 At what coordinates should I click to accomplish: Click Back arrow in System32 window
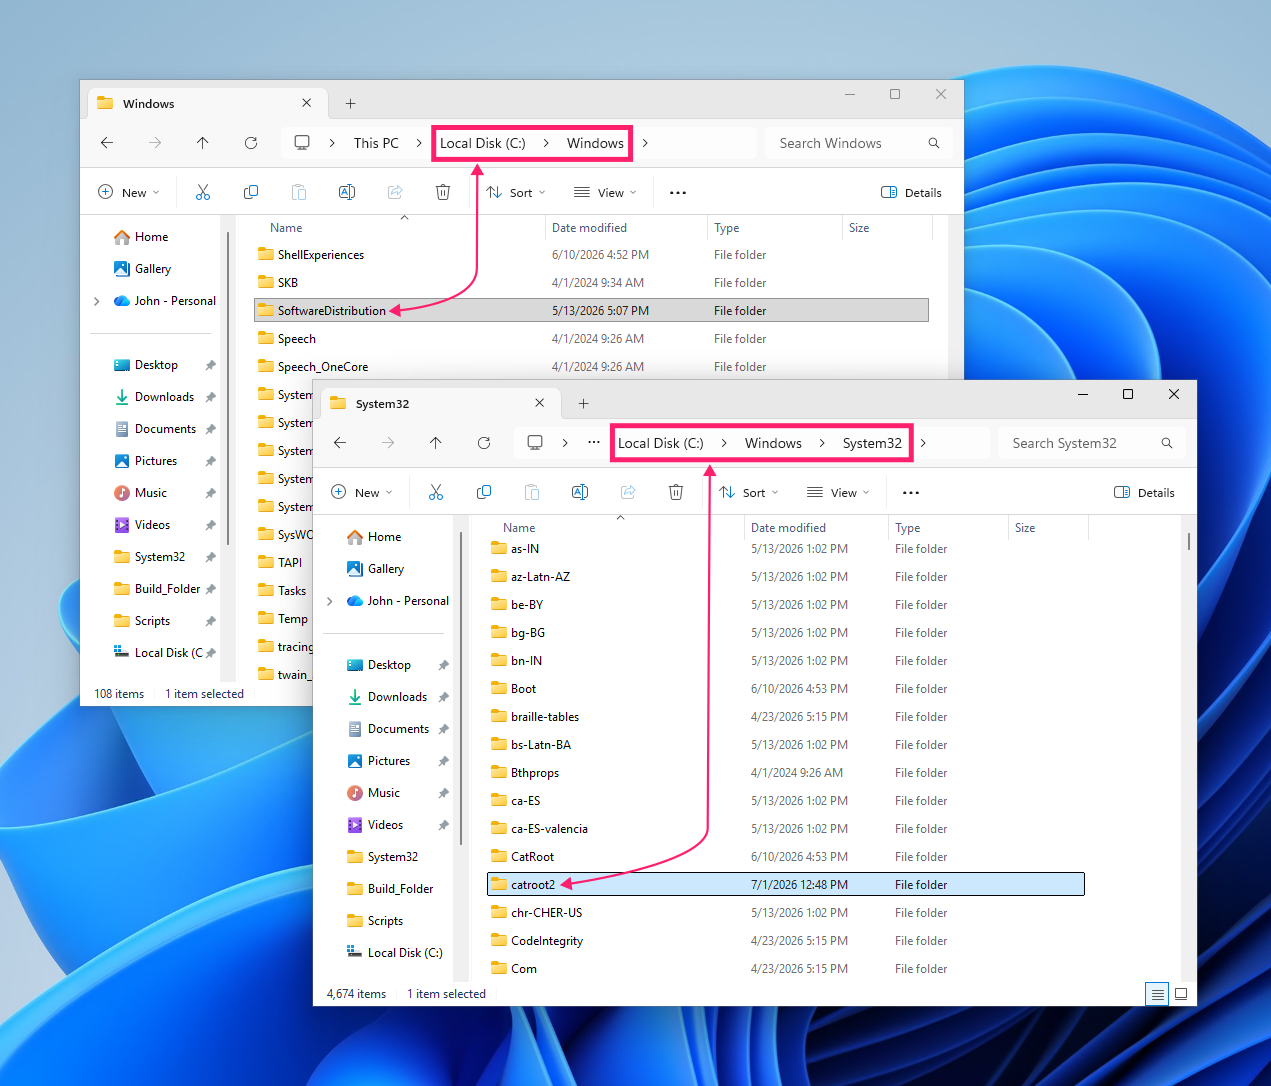[x=340, y=443]
